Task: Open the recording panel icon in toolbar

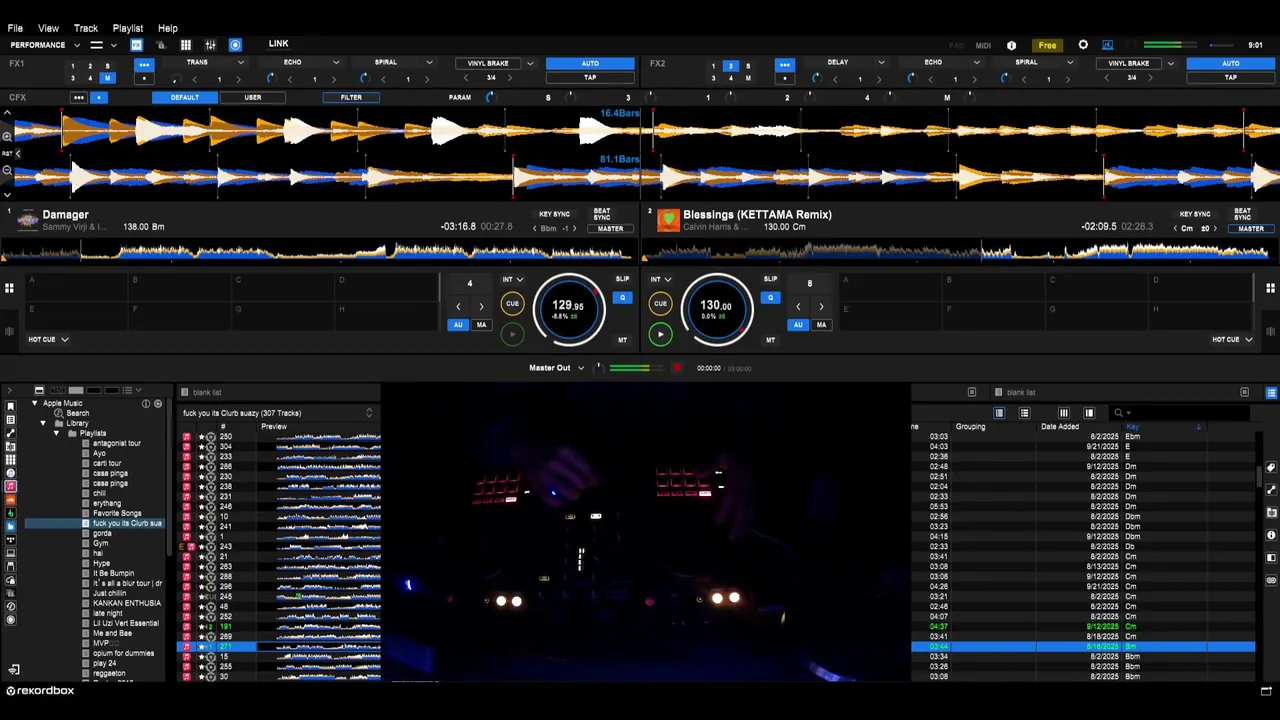Action: (235, 45)
